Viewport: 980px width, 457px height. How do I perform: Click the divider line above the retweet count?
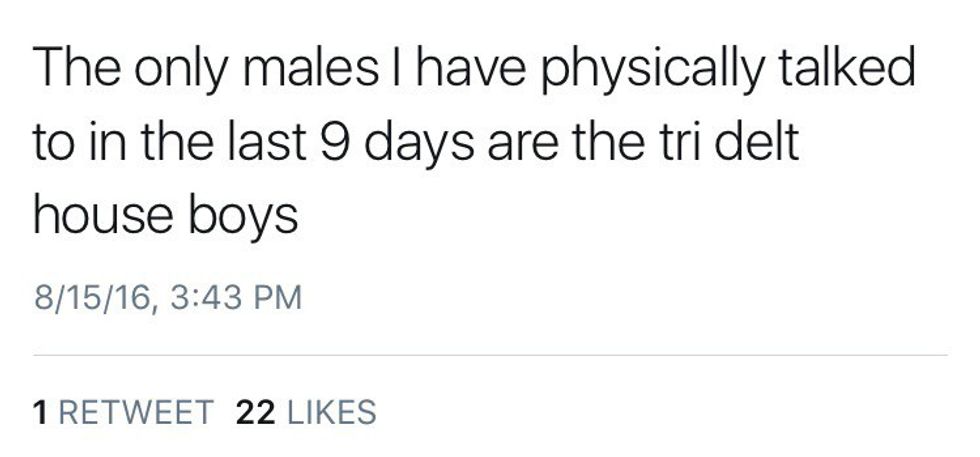pos(490,355)
